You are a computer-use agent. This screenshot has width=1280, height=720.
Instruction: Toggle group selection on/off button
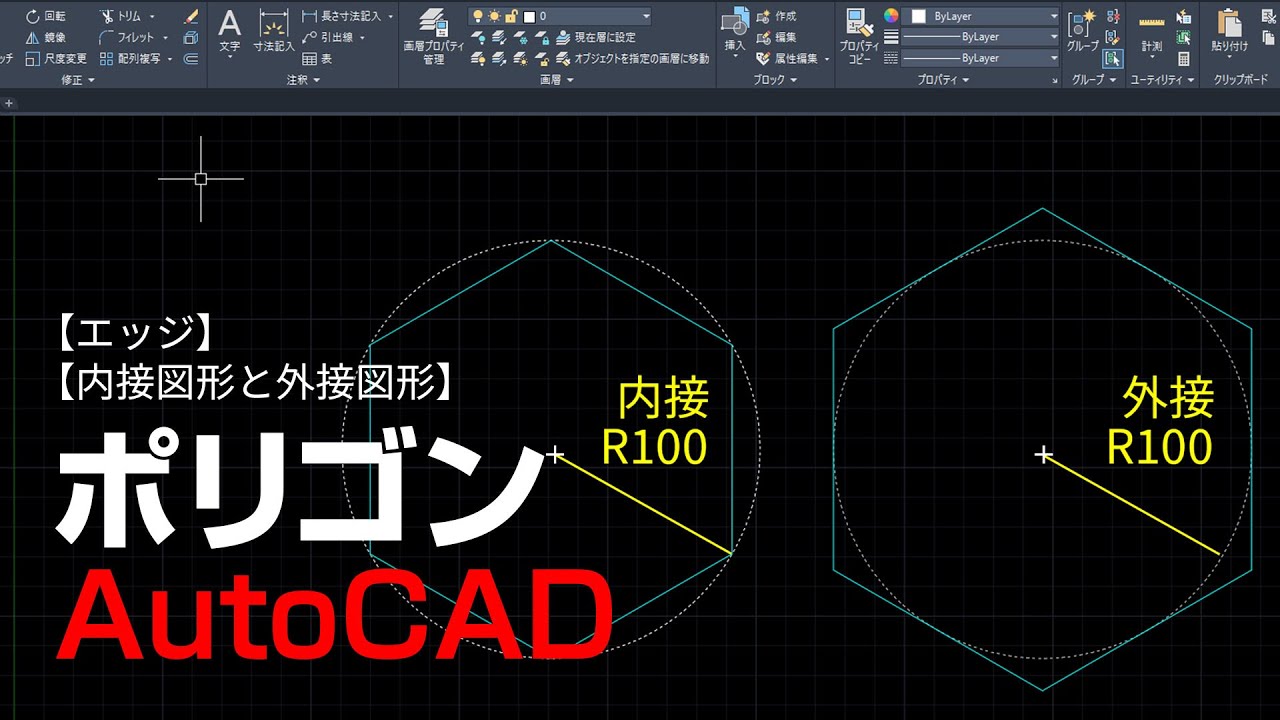(x=1113, y=58)
